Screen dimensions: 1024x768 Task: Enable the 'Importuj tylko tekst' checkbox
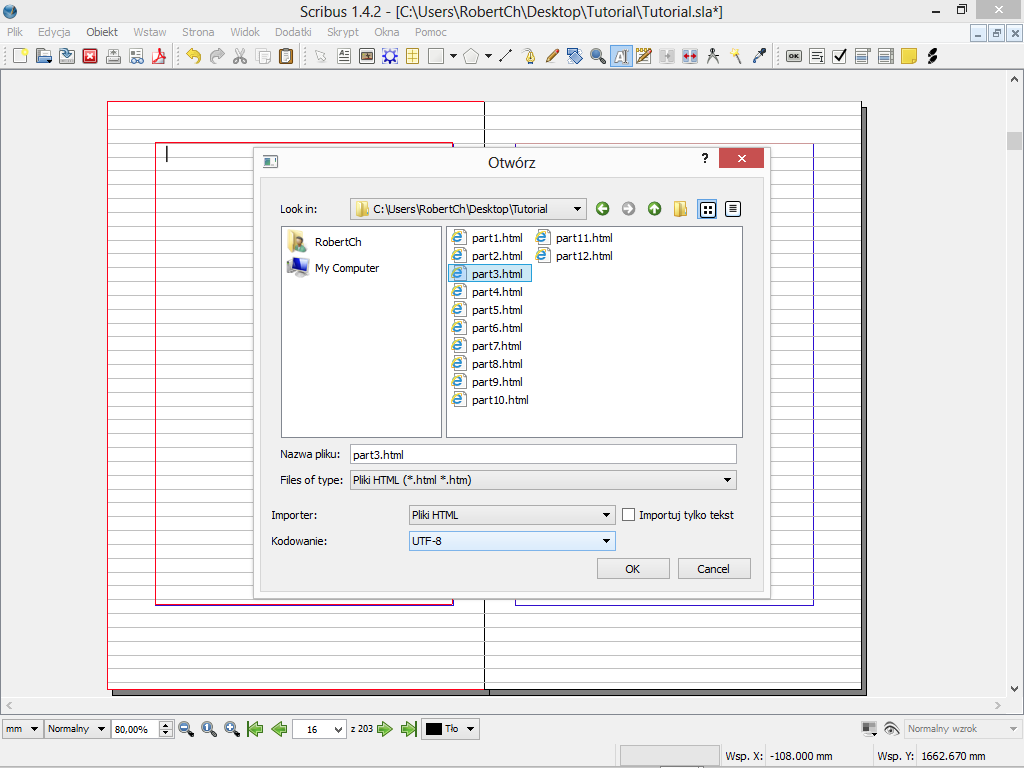coord(629,515)
